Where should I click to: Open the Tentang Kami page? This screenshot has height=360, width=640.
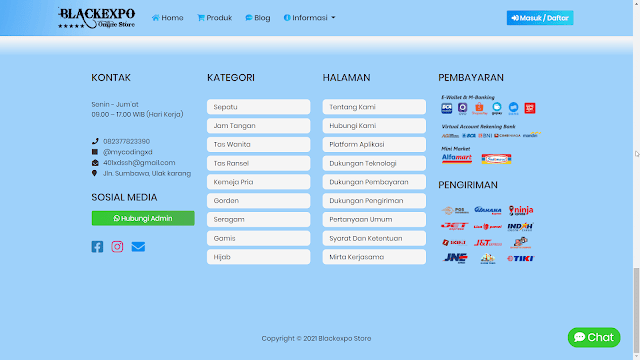point(374,107)
